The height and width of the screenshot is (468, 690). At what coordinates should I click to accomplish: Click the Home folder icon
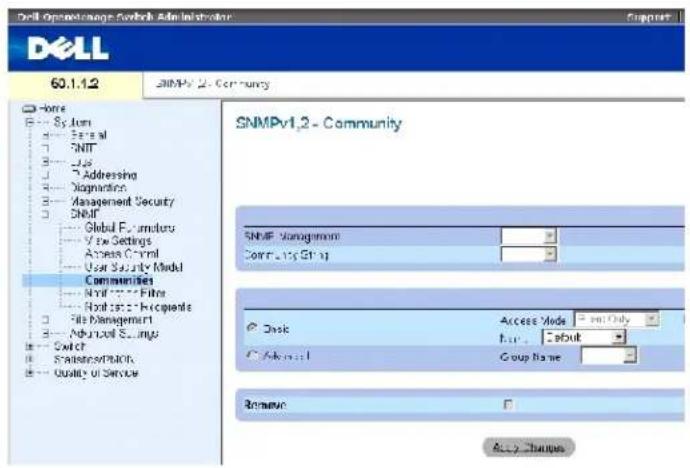point(29,109)
